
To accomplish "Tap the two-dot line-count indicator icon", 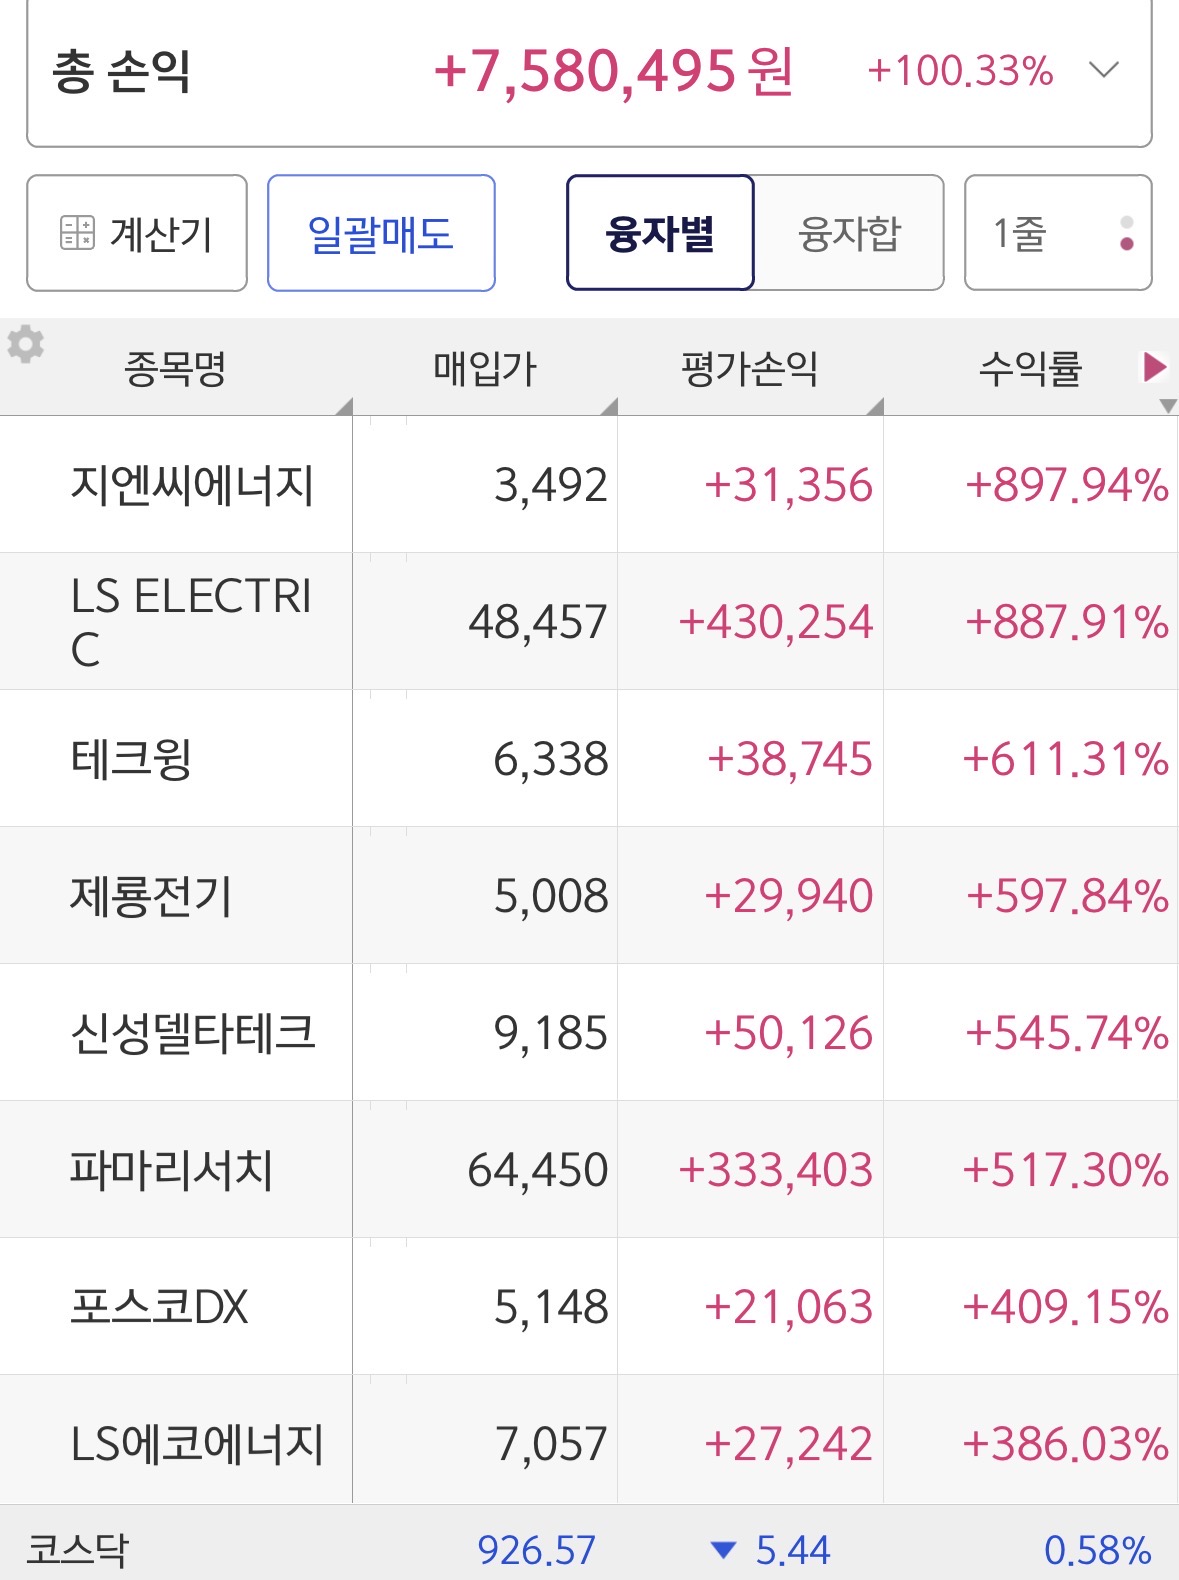I will coord(1127,233).
